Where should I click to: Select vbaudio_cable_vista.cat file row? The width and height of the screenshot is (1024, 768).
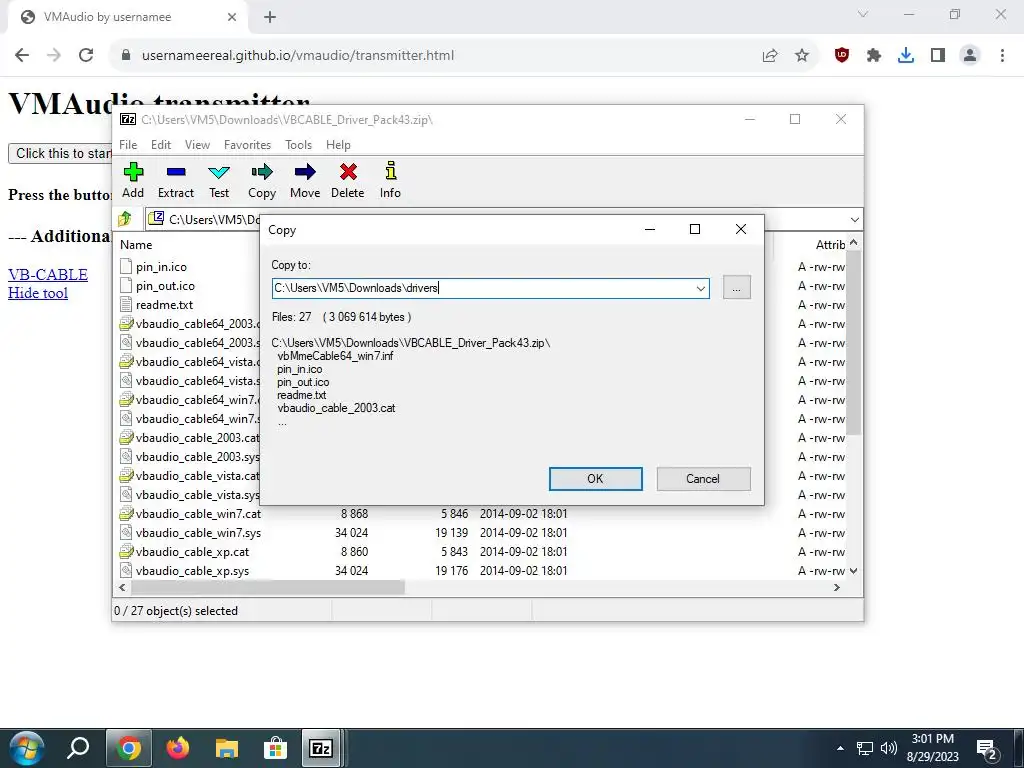tap(189, 476)
